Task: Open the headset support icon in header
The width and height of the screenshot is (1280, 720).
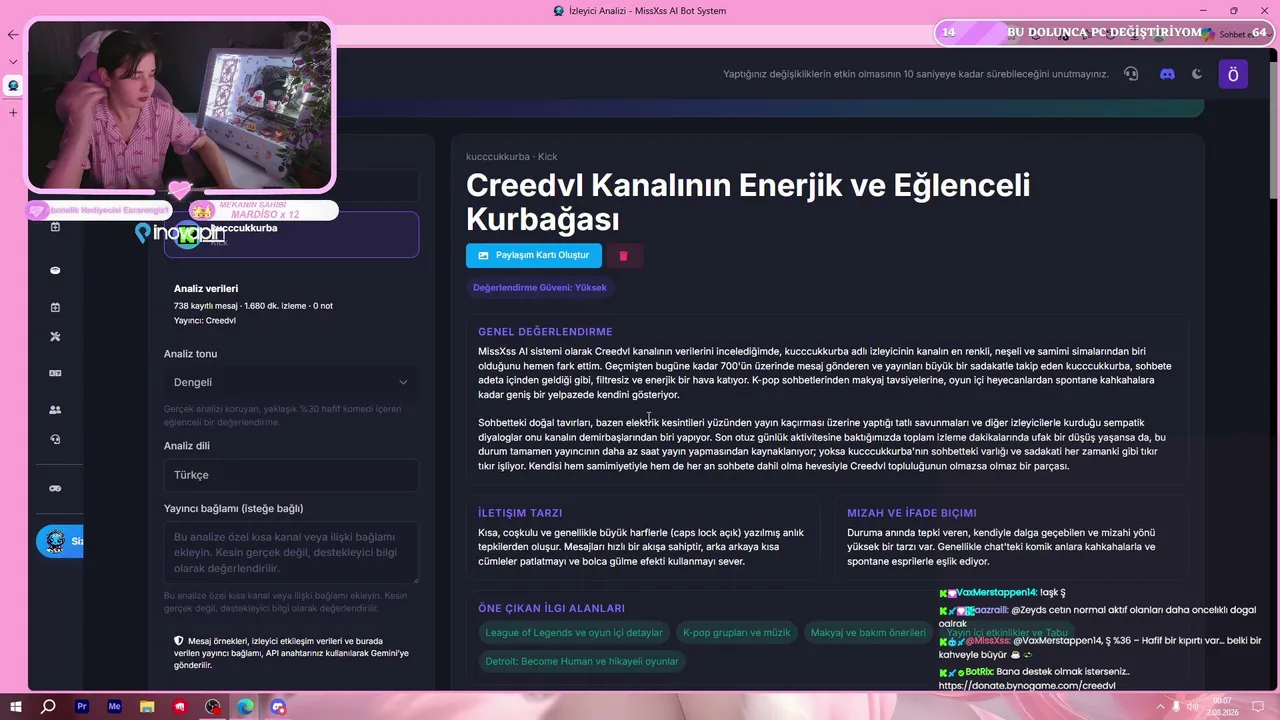Action: (x=1131, y=74)
